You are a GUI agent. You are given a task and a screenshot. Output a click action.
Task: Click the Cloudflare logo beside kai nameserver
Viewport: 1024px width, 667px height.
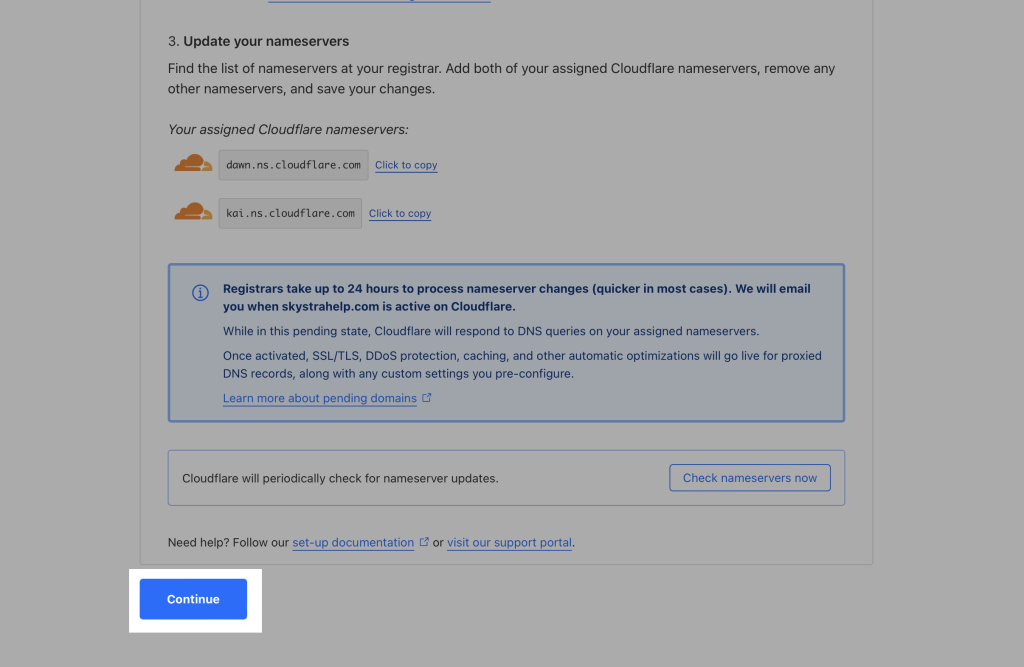[x=193, y=212]
